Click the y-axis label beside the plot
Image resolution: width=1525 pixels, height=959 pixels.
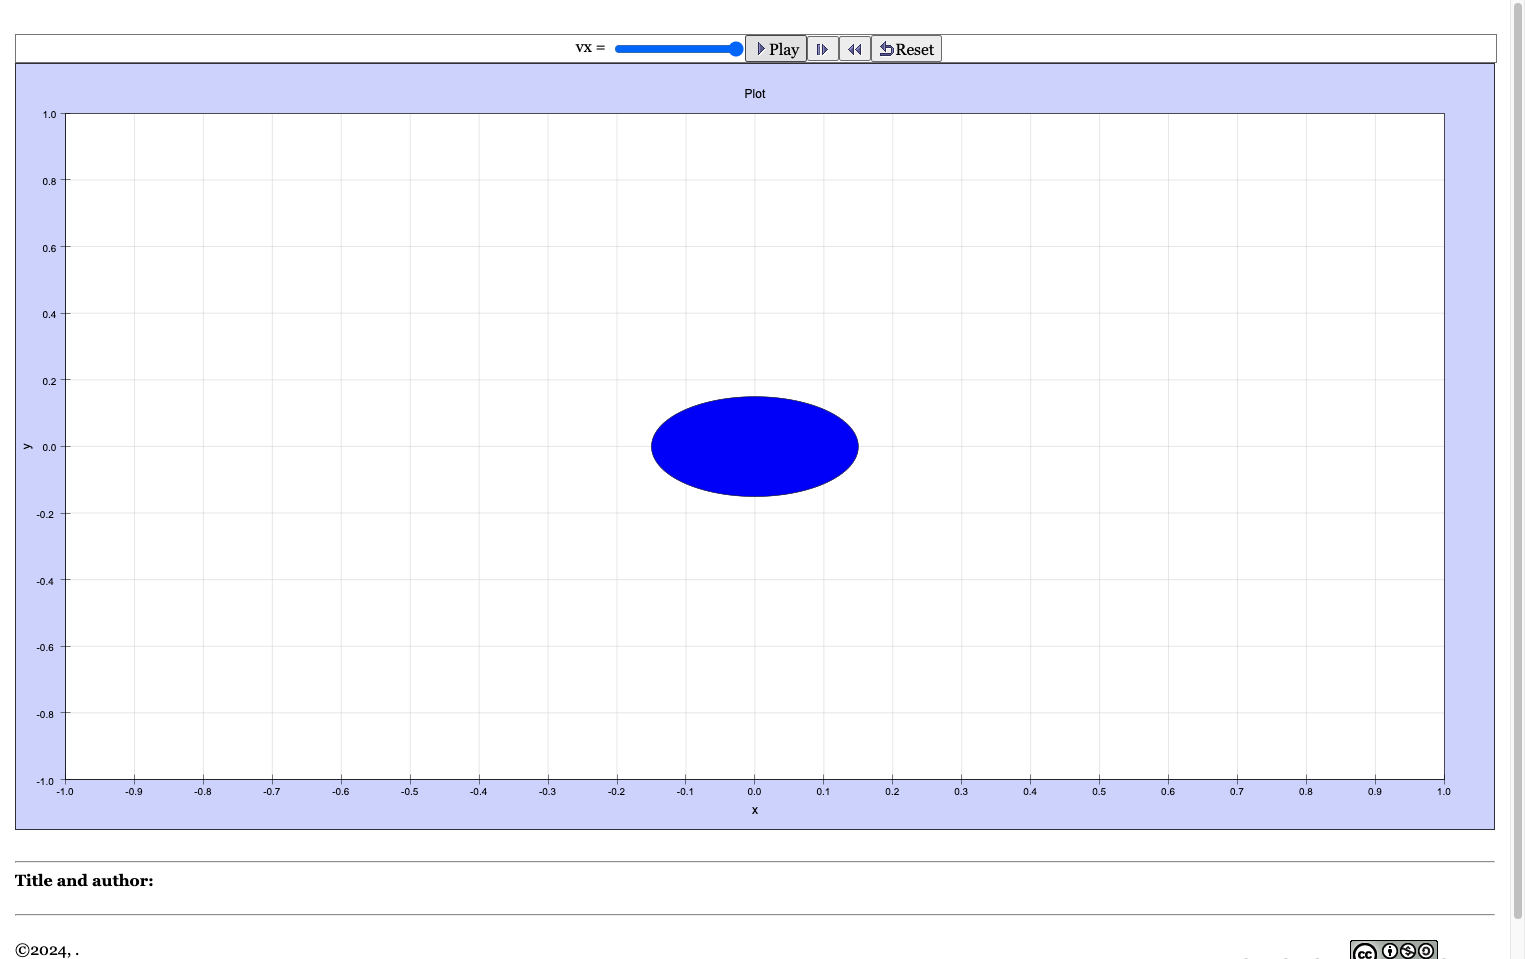[x=27, y=447]
